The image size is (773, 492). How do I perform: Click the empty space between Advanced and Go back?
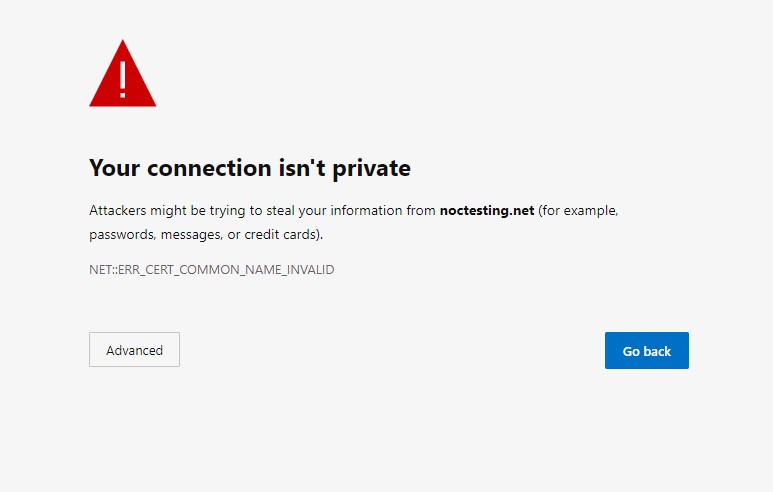[392, 350]
